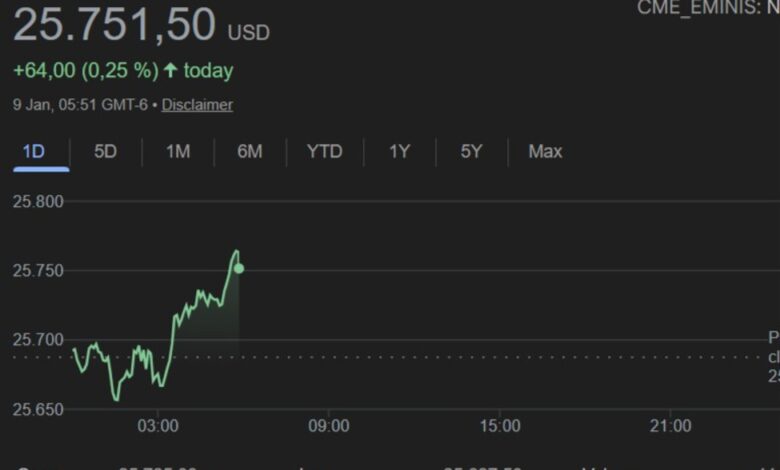Click the USD currency label
The image size is (780, 470).
tap(248, 33)
